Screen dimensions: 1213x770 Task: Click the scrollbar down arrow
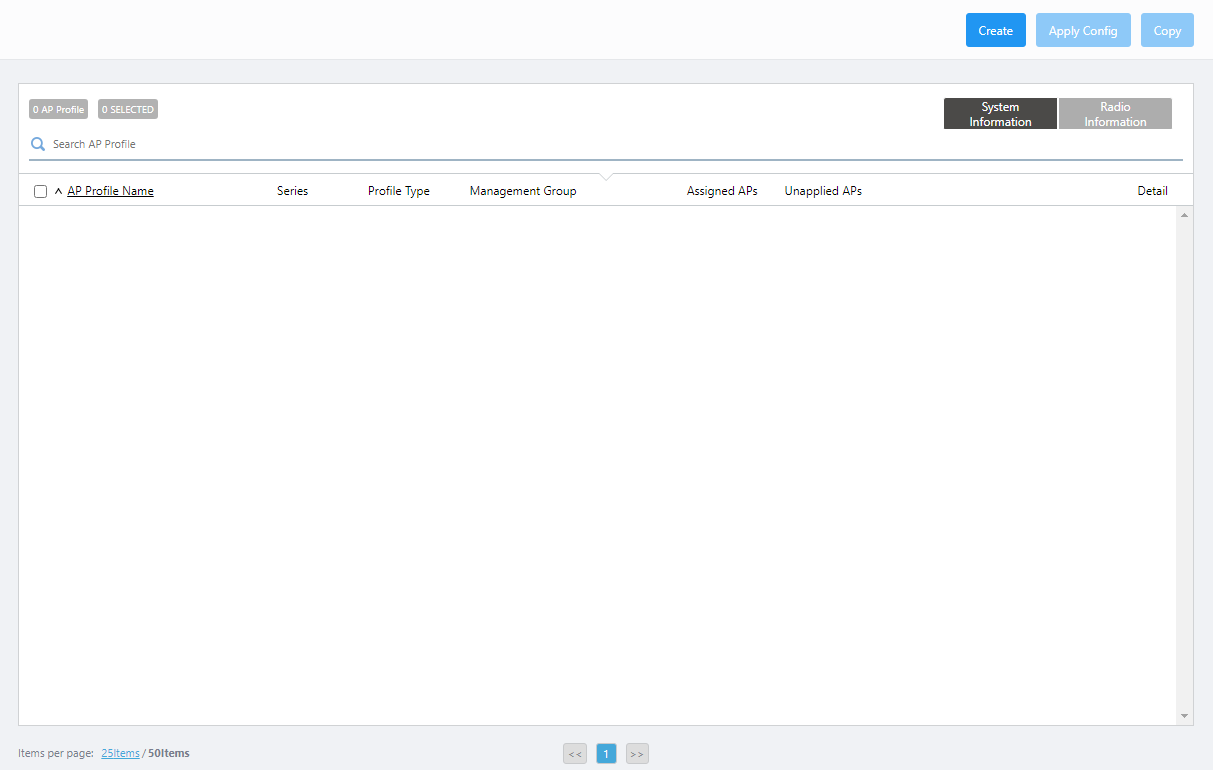point(1185,716)
